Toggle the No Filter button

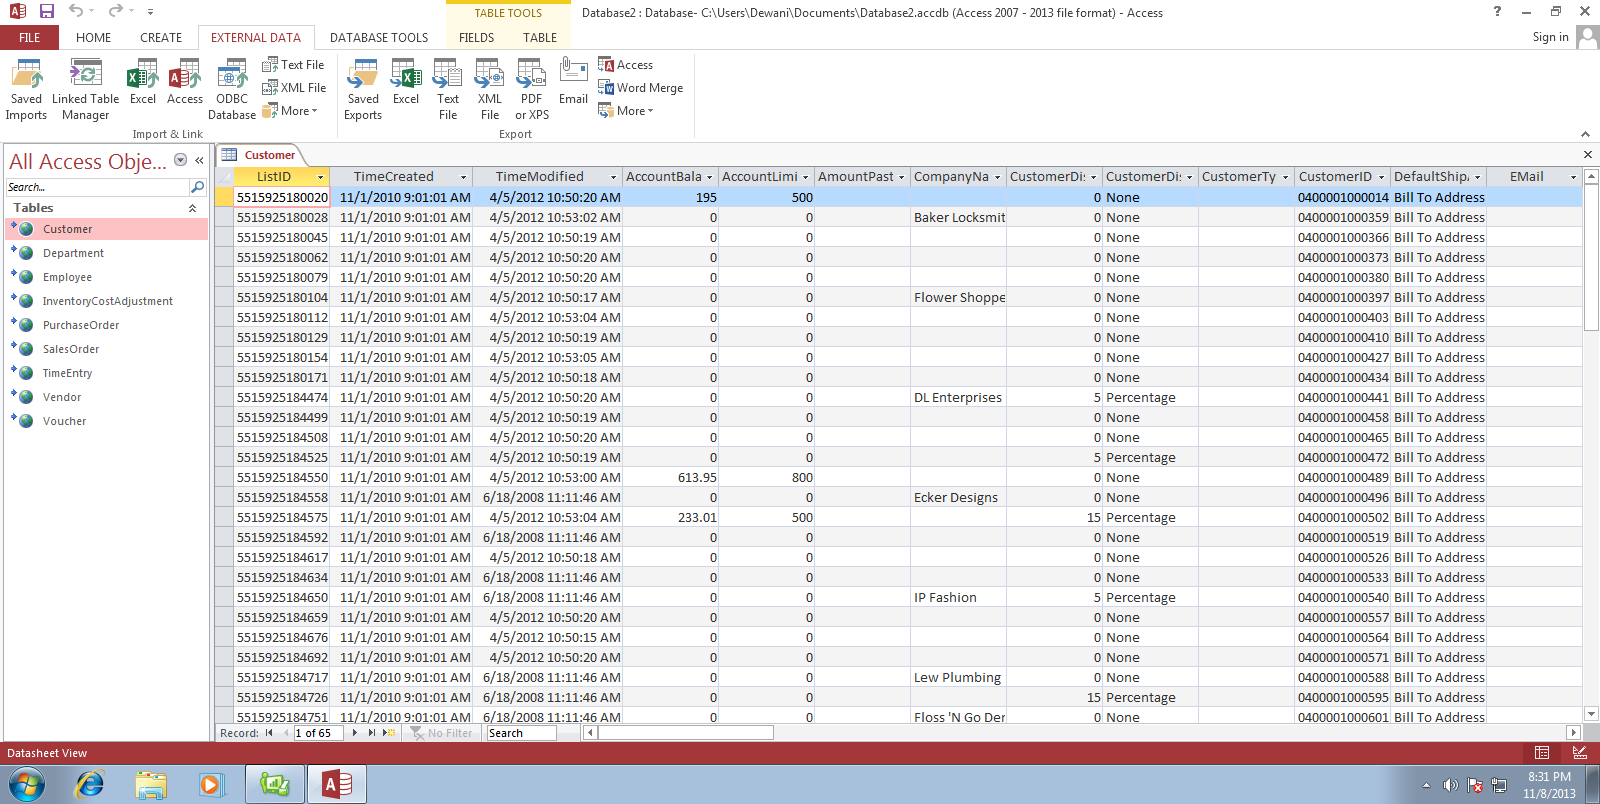point(442,733)
